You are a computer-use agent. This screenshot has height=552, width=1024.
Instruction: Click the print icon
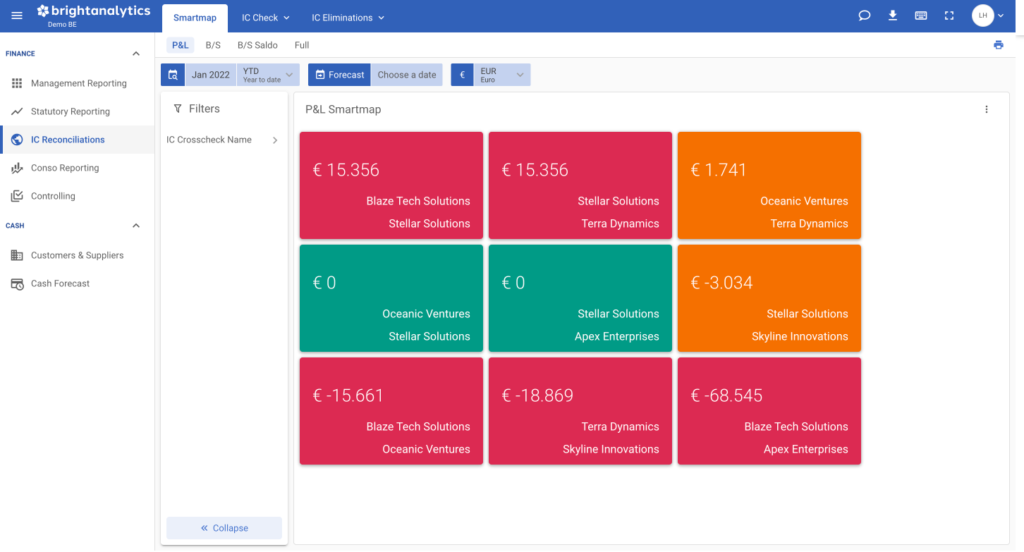(x=998, y=45)
